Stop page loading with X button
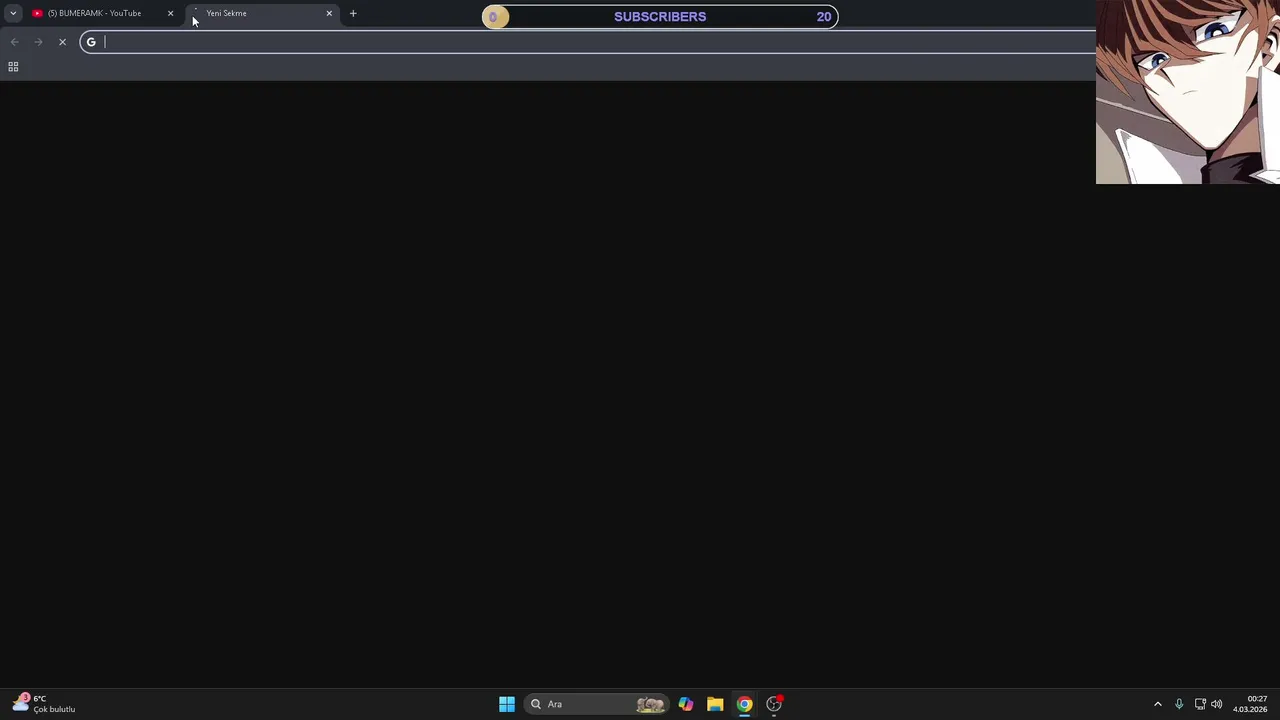The image size is (1280, 720). [x=62, y=42]
